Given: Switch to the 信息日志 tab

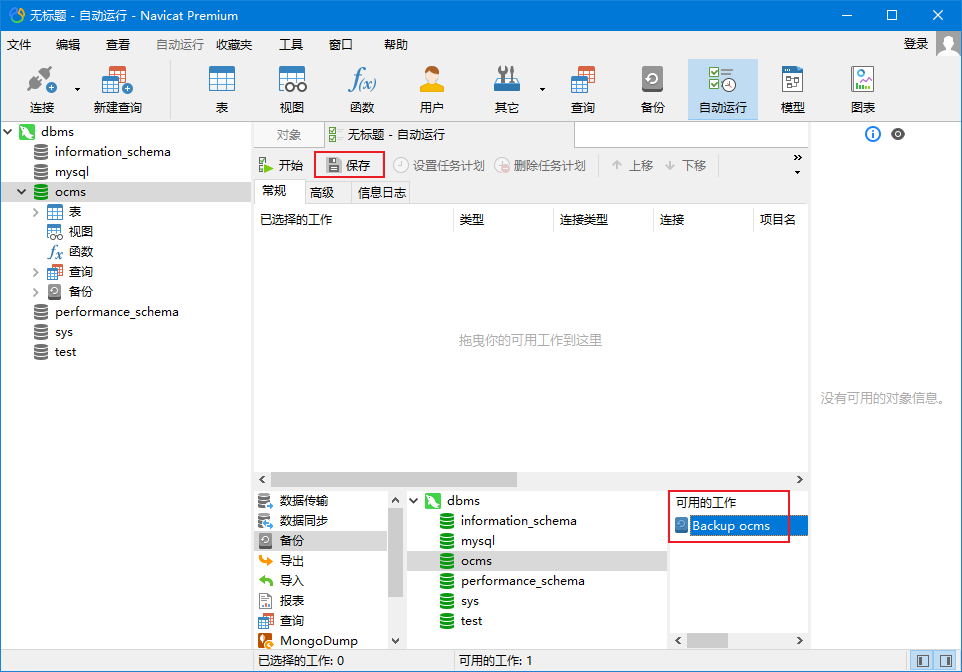Looking at the screenshot, I should [x=382, y=193].
